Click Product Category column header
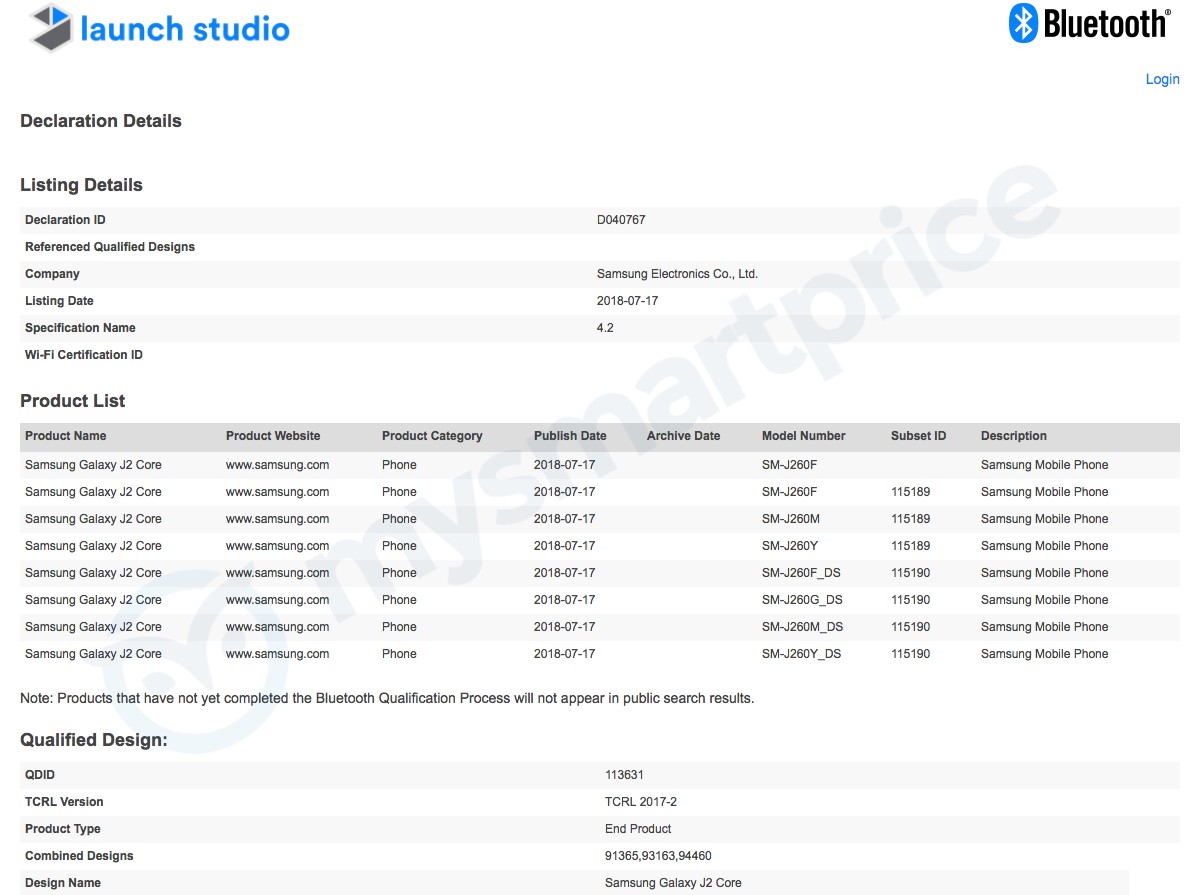 tap(432, 436)
